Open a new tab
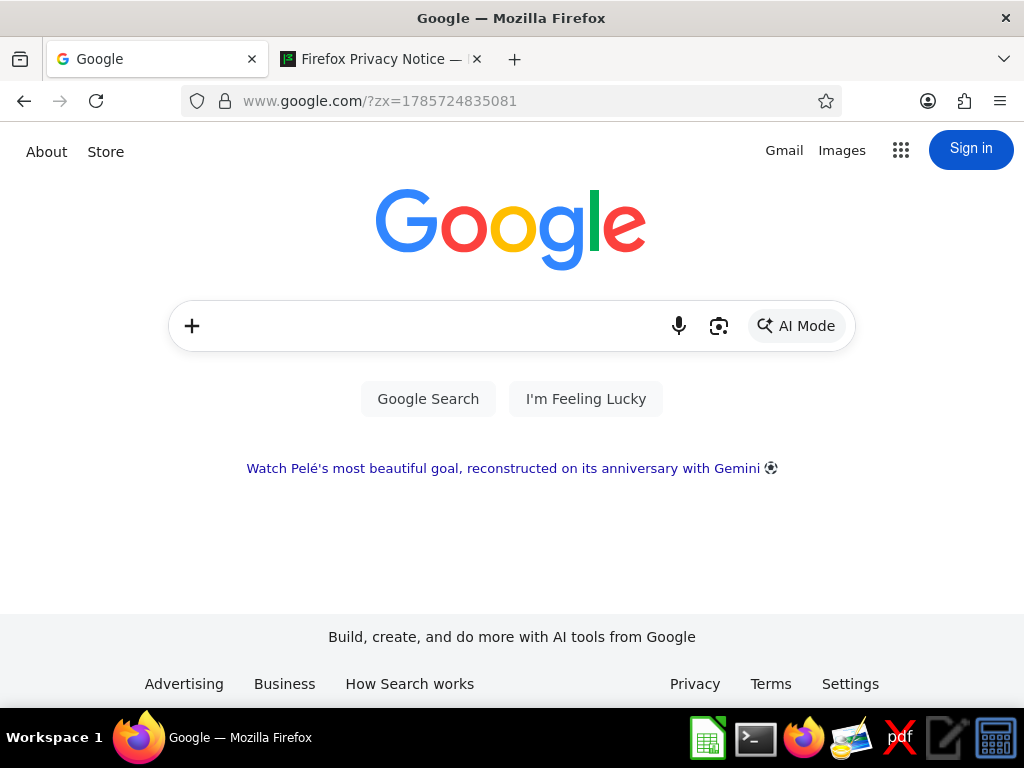 coord(515,59)
